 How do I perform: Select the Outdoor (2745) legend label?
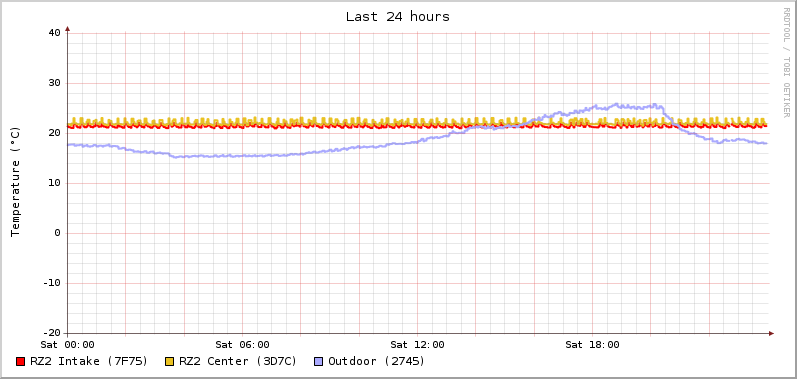click(x=377, y=361)
